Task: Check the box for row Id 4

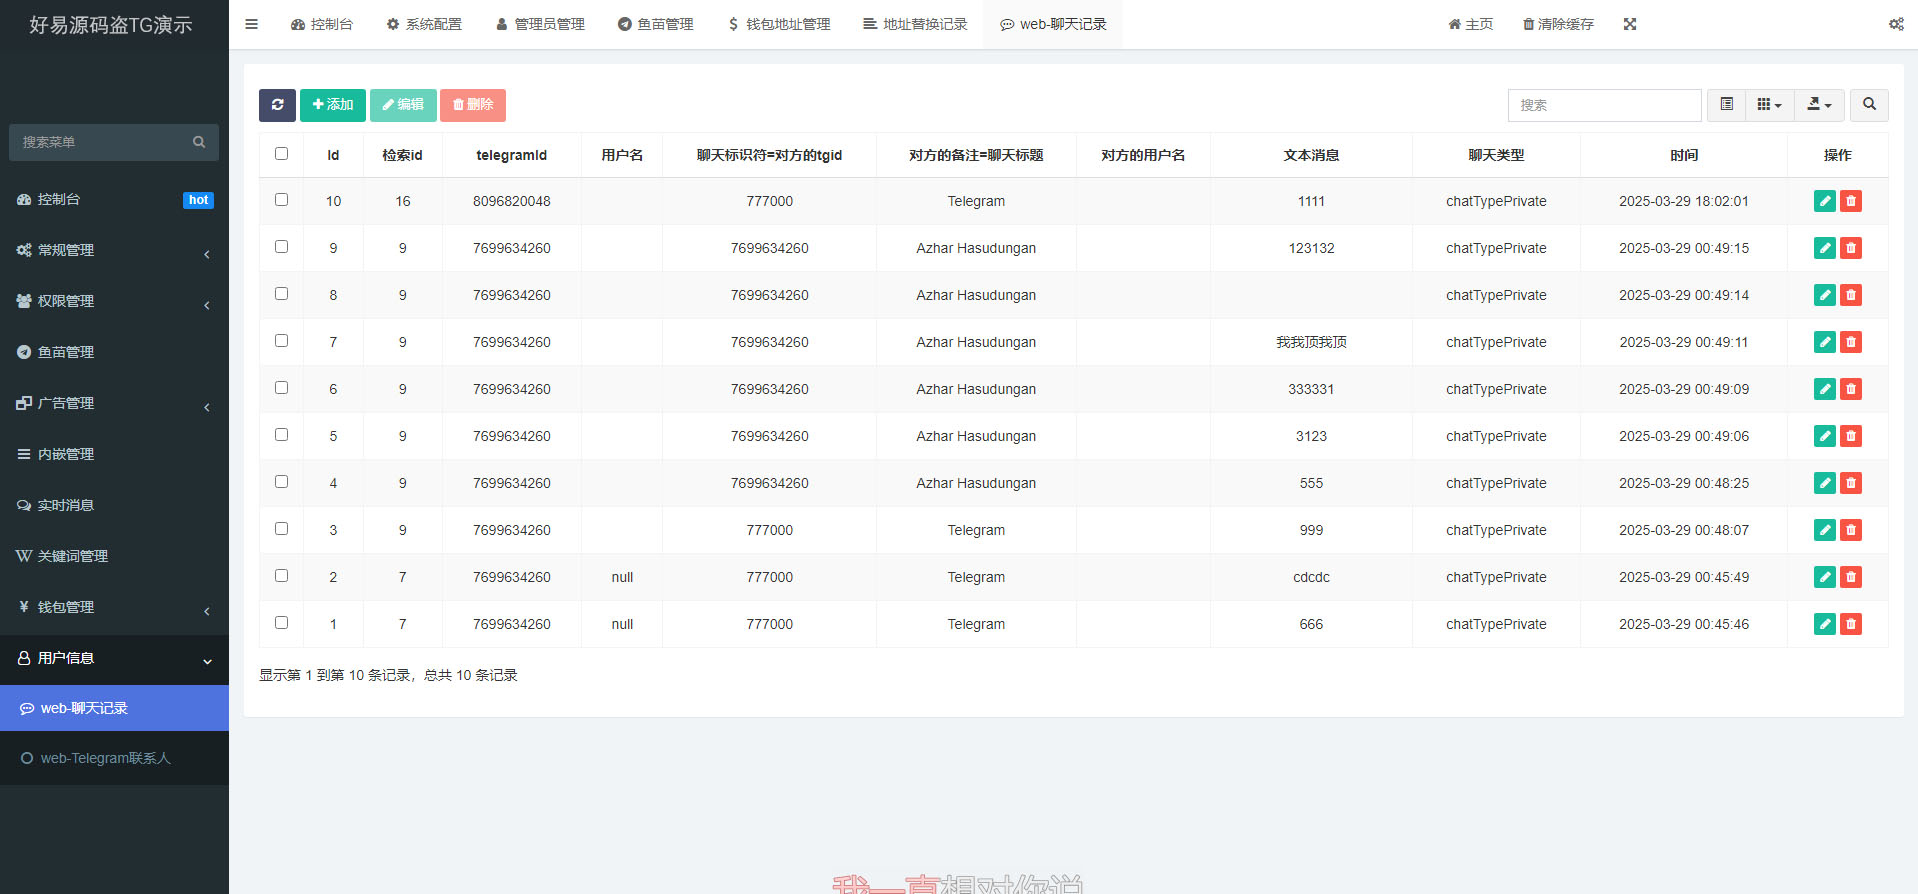Action: pos(281,482)
